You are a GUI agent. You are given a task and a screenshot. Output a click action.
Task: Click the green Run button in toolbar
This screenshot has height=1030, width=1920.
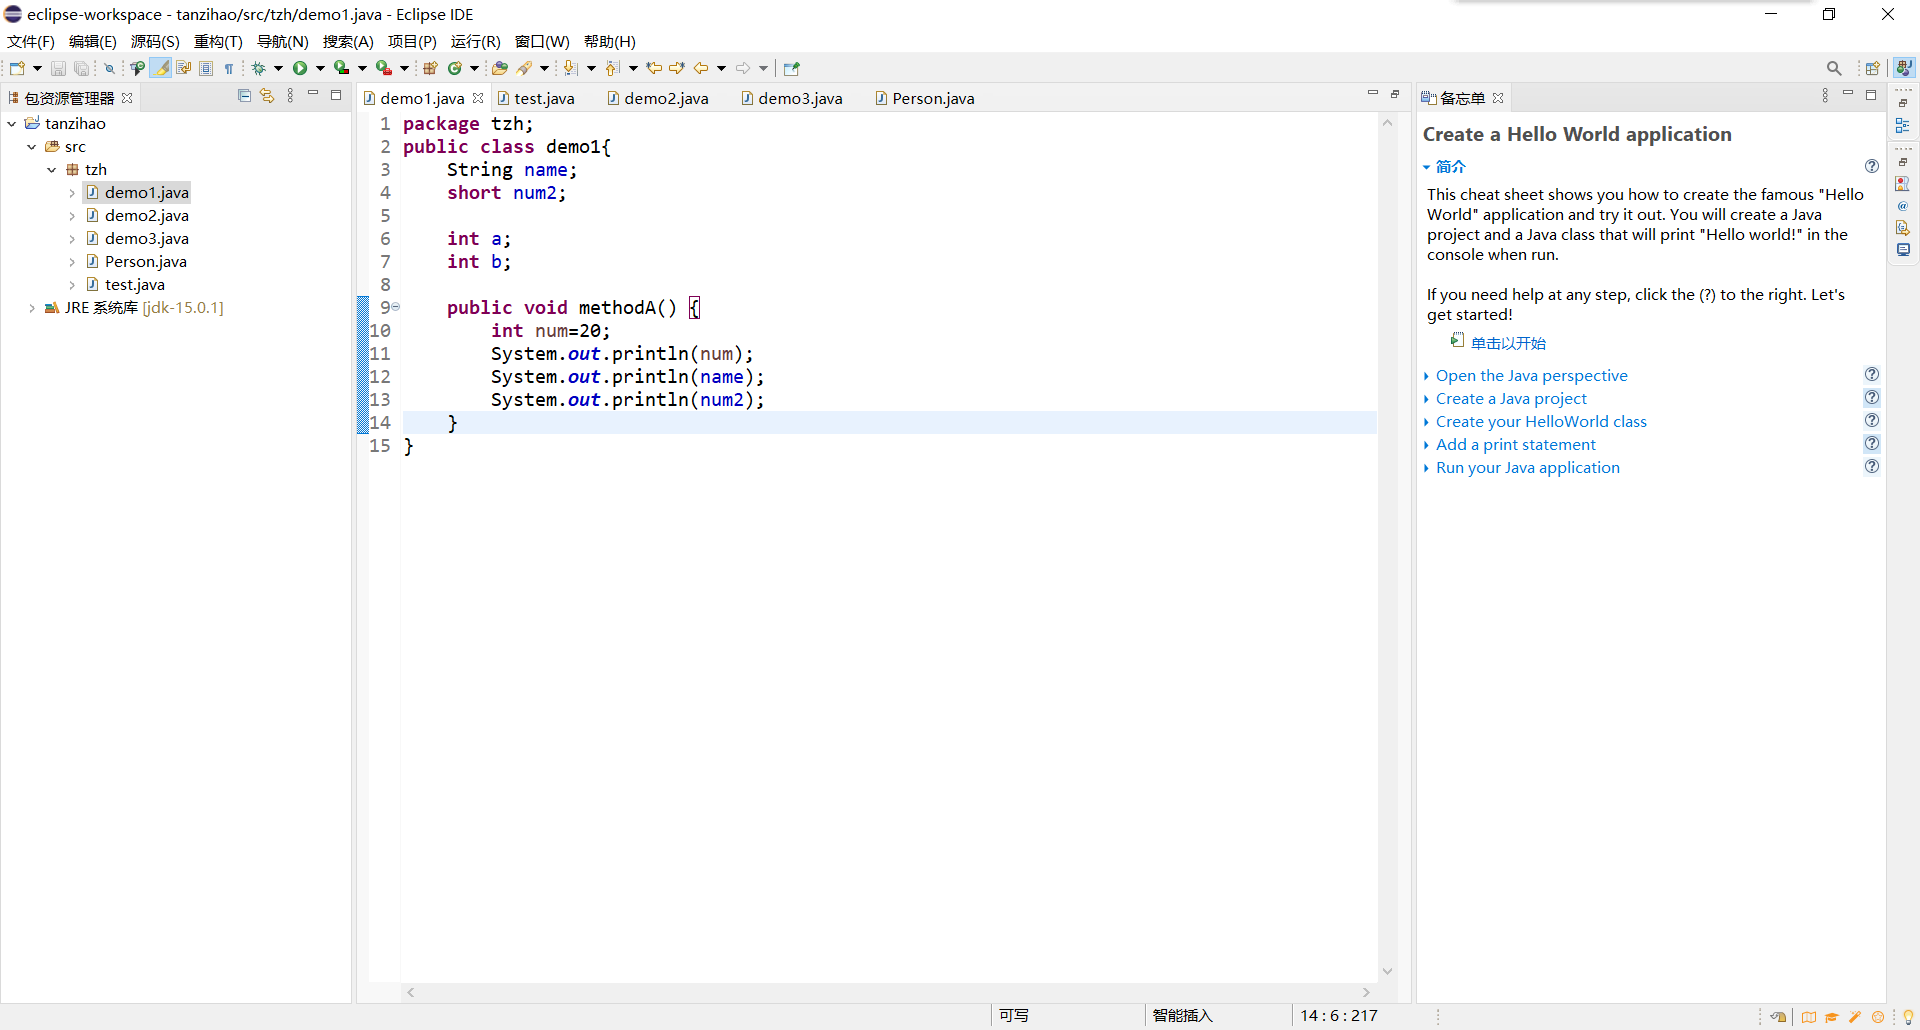coord(299,68)
